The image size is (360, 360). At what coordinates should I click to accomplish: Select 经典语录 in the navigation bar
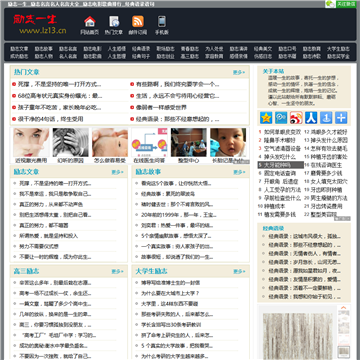pos(141,49)
